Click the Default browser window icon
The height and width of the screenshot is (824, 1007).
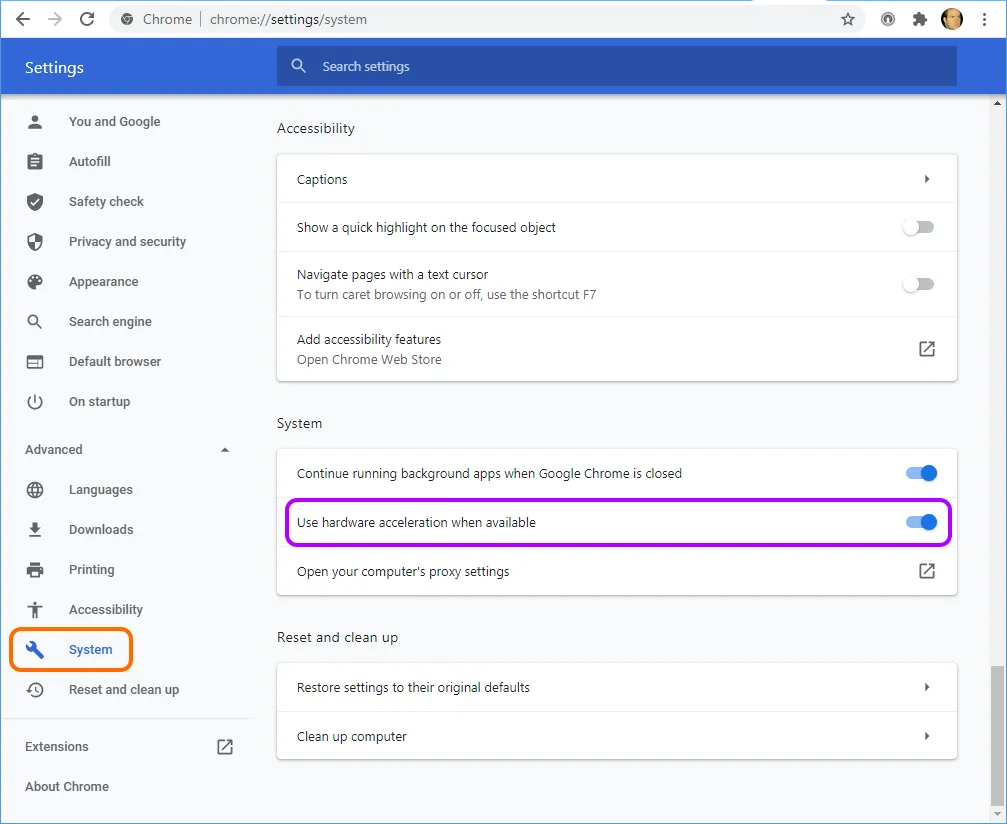click(35, 362)
